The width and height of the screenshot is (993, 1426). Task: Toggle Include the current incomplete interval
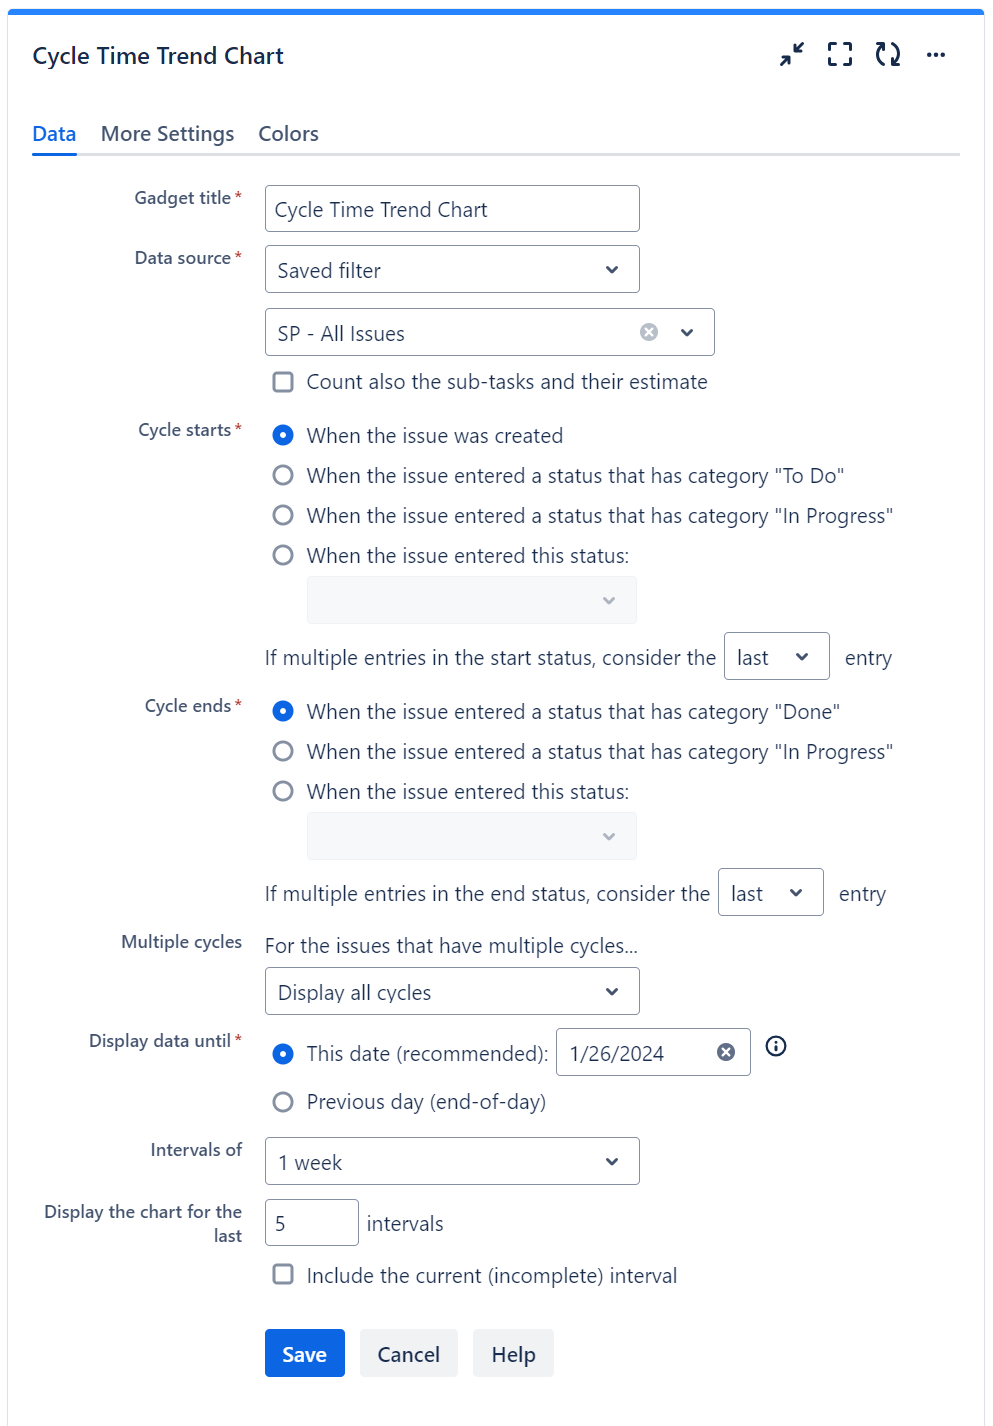pyautogui.click(x=284, y=1275)
